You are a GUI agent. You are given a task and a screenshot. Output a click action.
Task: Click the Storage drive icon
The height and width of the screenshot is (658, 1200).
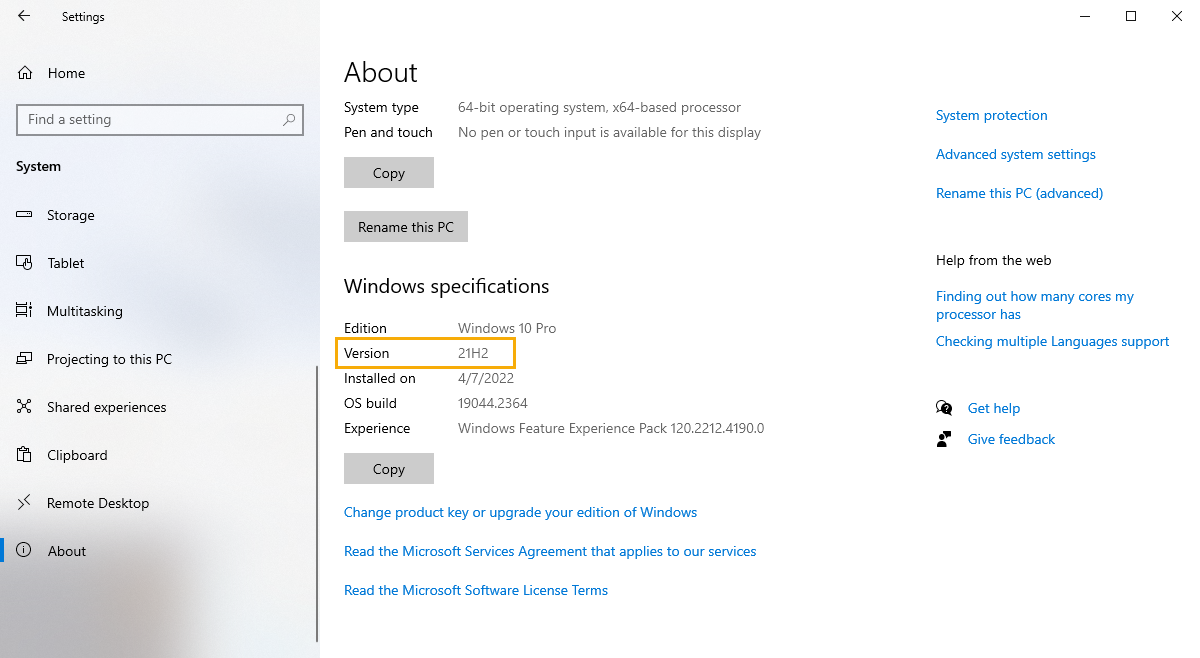tap(25, 215)
